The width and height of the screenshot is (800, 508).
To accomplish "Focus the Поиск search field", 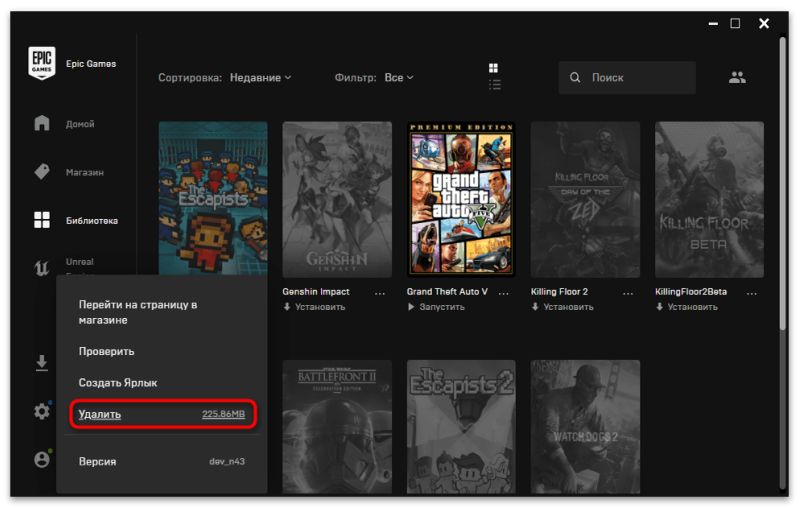I will (627, 78).
